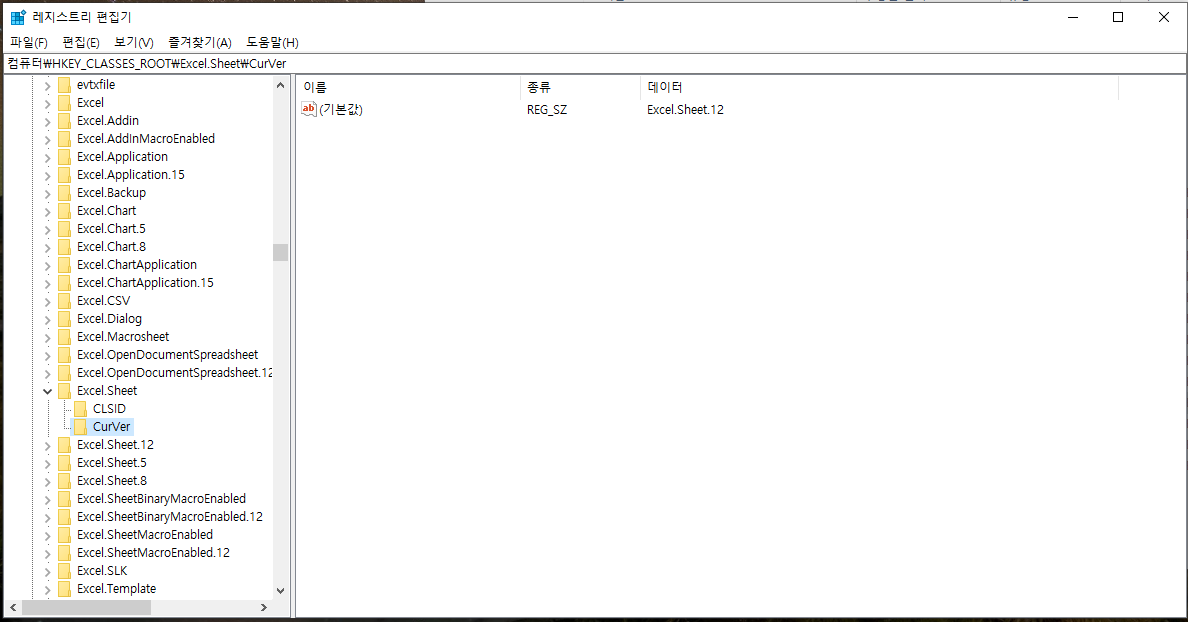
Task: Click the Excel.Dialog folder icon
Action: pyautogui.click(x=64, y=319)
